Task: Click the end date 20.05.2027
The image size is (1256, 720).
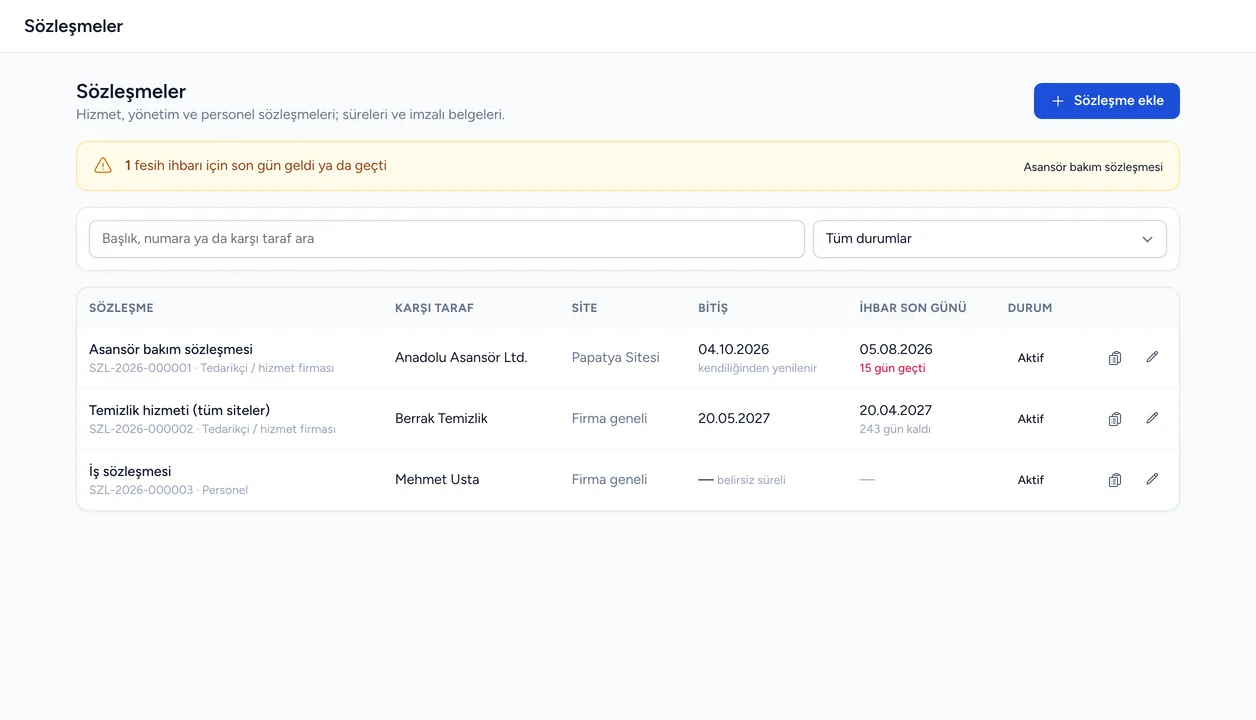Action: 734,418
